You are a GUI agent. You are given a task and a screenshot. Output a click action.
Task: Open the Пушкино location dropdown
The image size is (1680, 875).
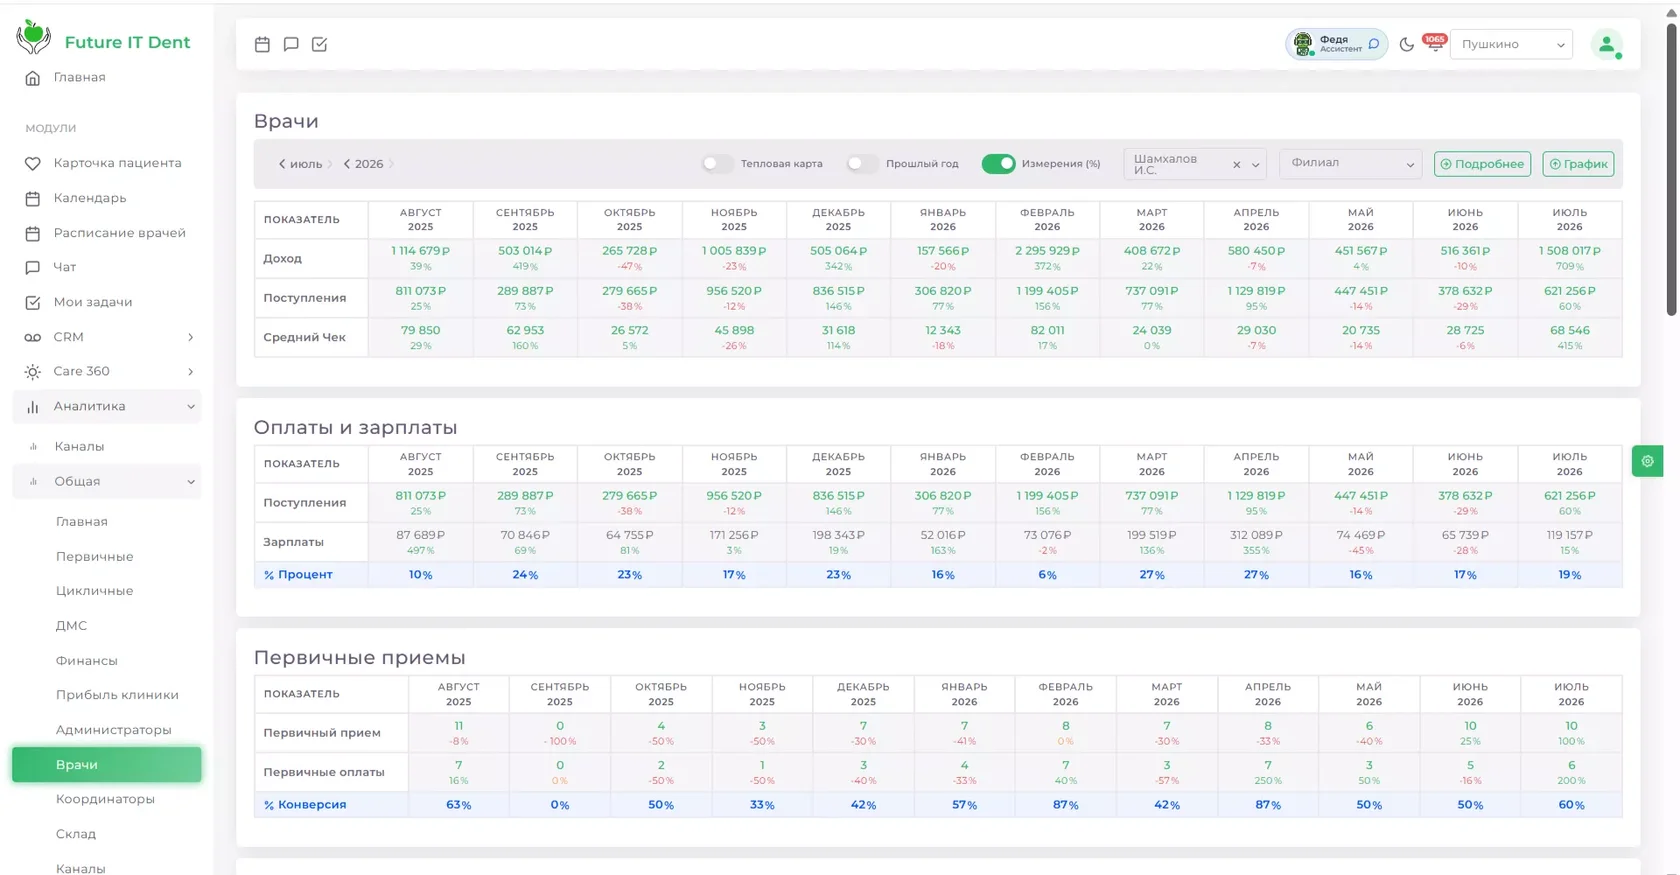[x=1511, y=44]
